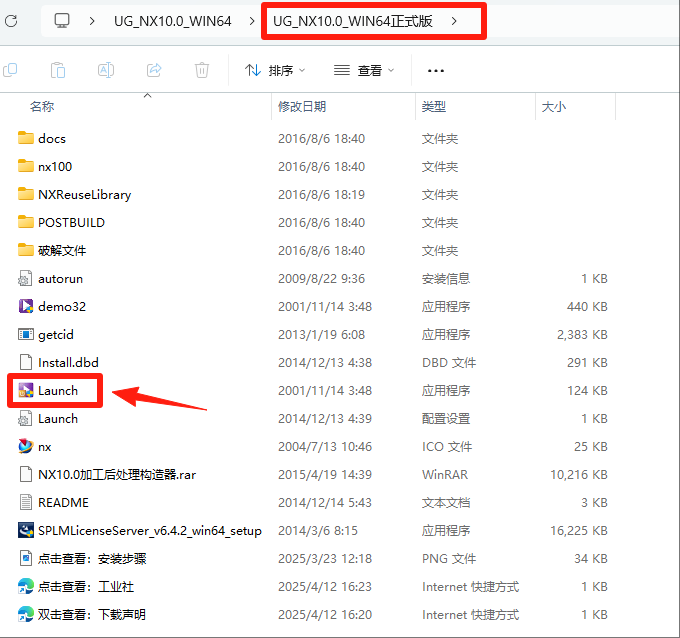
Task: Click the 破解文件 folder icon
Action: tap(26, 250)
